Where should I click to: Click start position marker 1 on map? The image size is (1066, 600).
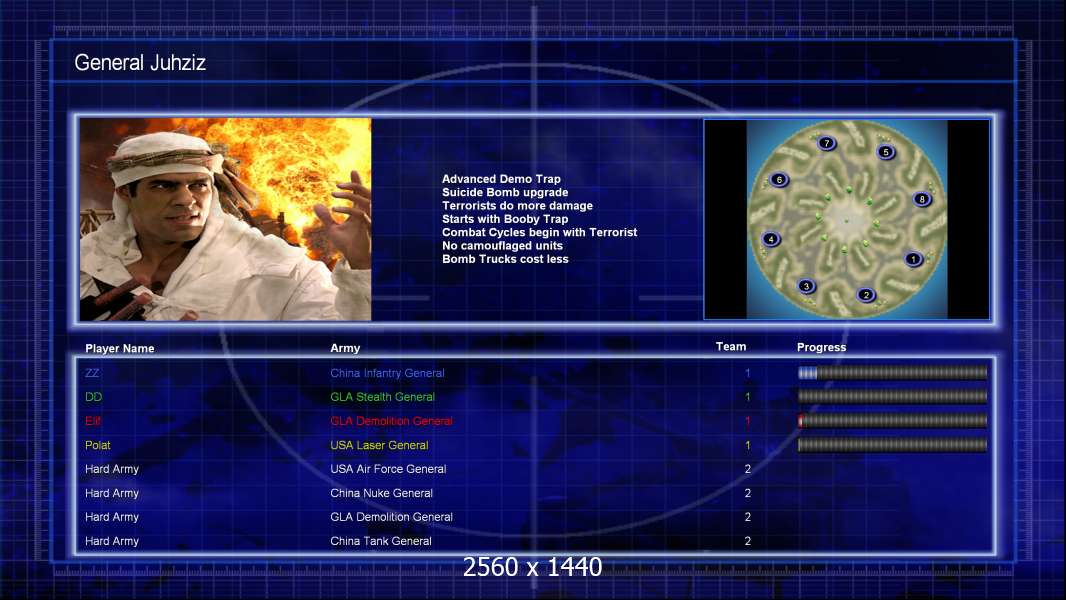pyautogui.click(x=913, y=259)
